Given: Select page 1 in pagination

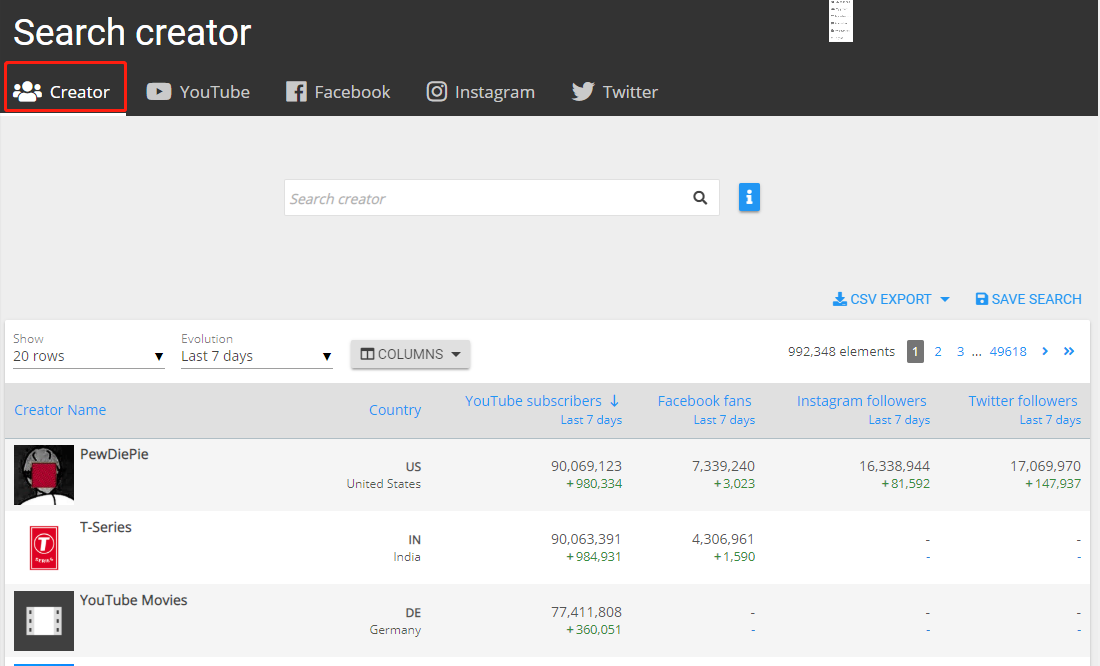Looking at the screenshot, I should coord(915,352).
